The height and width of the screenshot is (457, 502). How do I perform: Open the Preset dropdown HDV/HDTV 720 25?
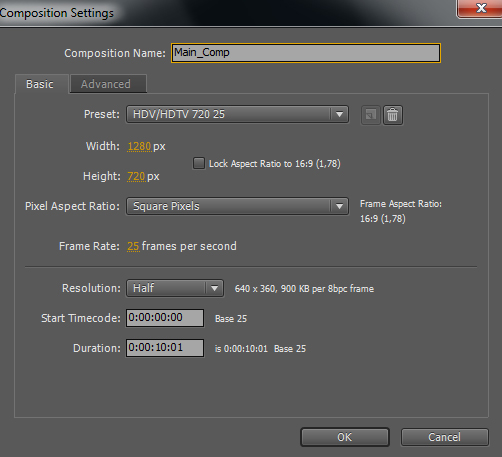click(237, 114)
